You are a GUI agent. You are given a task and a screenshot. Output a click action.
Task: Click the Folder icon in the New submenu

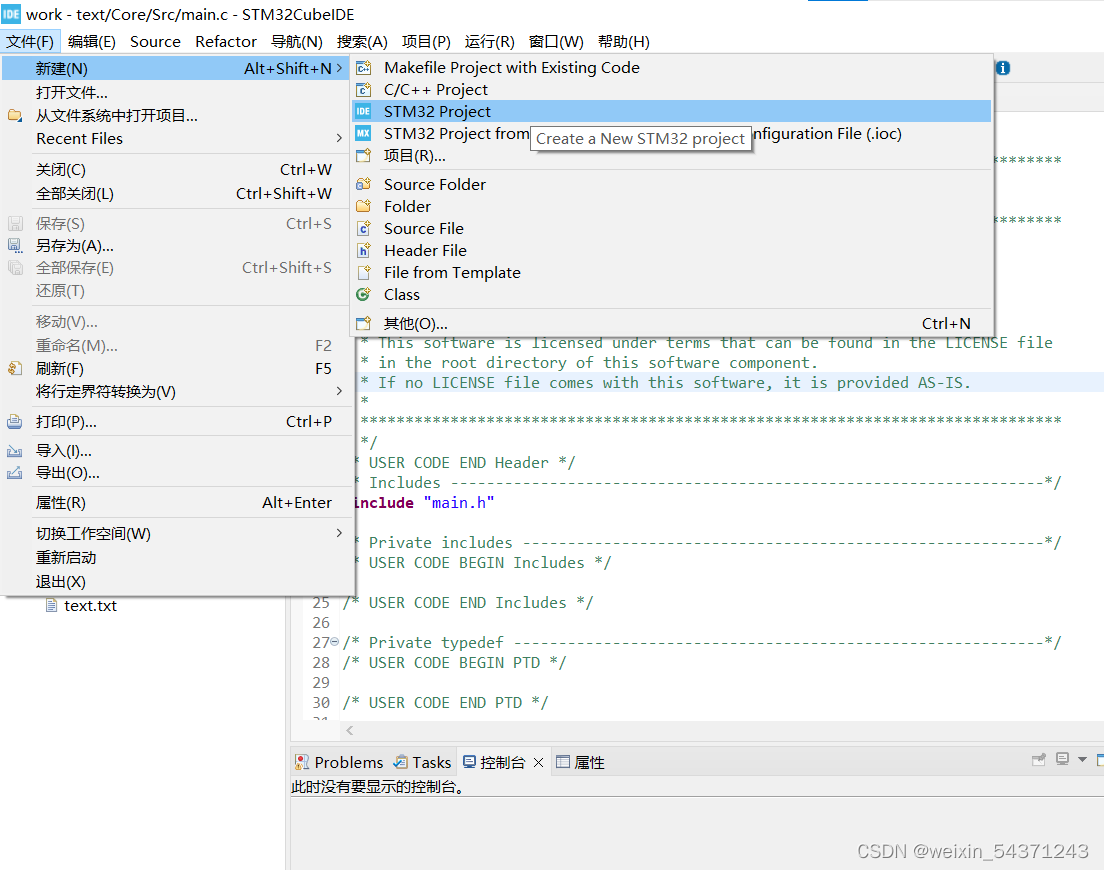coord(364,206)
